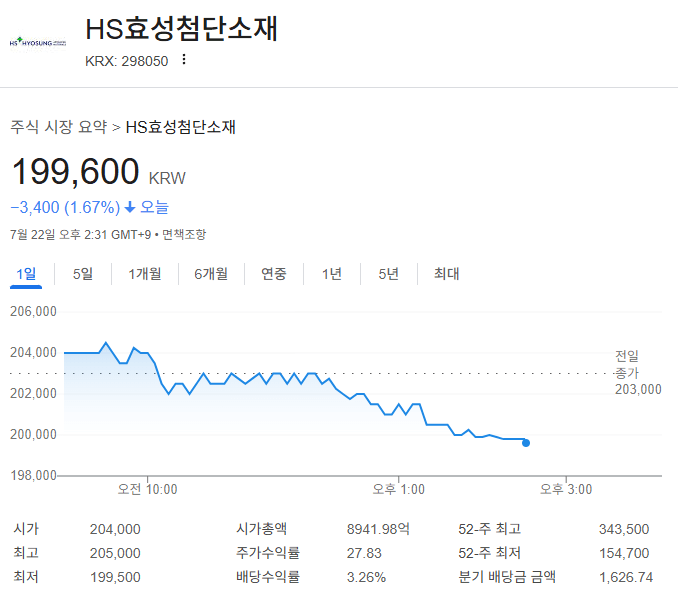
Task: Click the 분기 배당금 금액 value 1,626.74
Action: [x=626, y=577]
